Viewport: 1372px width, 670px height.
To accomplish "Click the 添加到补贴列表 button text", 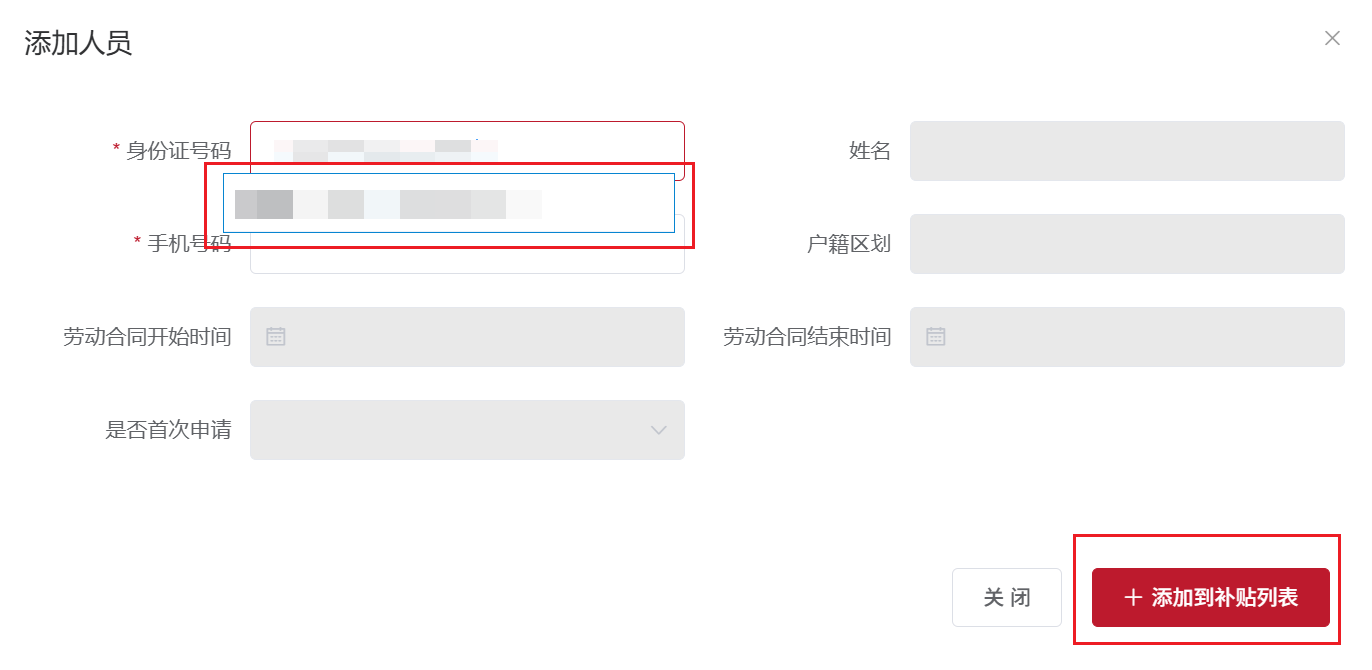I will (1225, 598).
